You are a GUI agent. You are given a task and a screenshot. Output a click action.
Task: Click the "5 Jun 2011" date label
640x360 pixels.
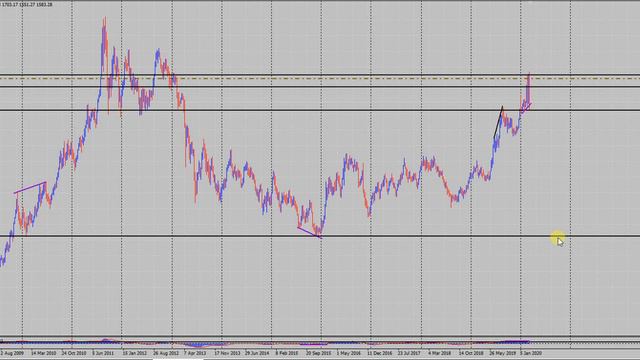[x=103, y=353]
